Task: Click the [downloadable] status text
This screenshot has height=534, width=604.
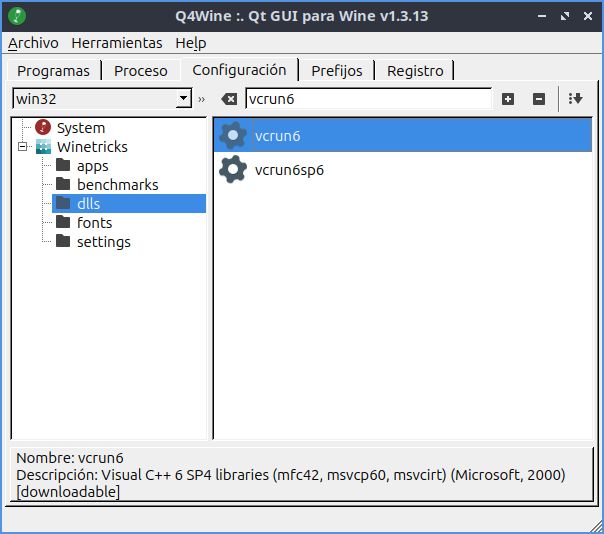Action: 68,492
